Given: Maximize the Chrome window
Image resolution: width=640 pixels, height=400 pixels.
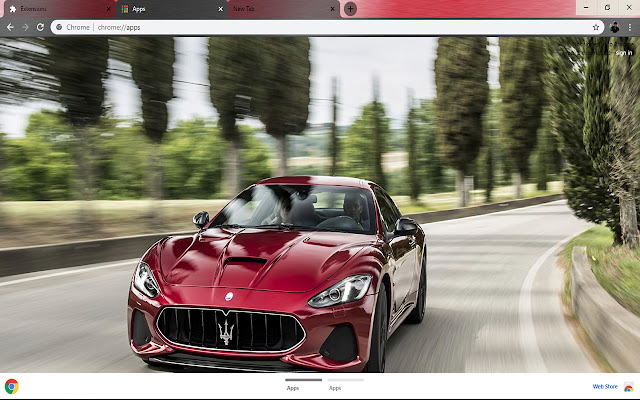Looking at the screenshot, I should pos(608,7).
